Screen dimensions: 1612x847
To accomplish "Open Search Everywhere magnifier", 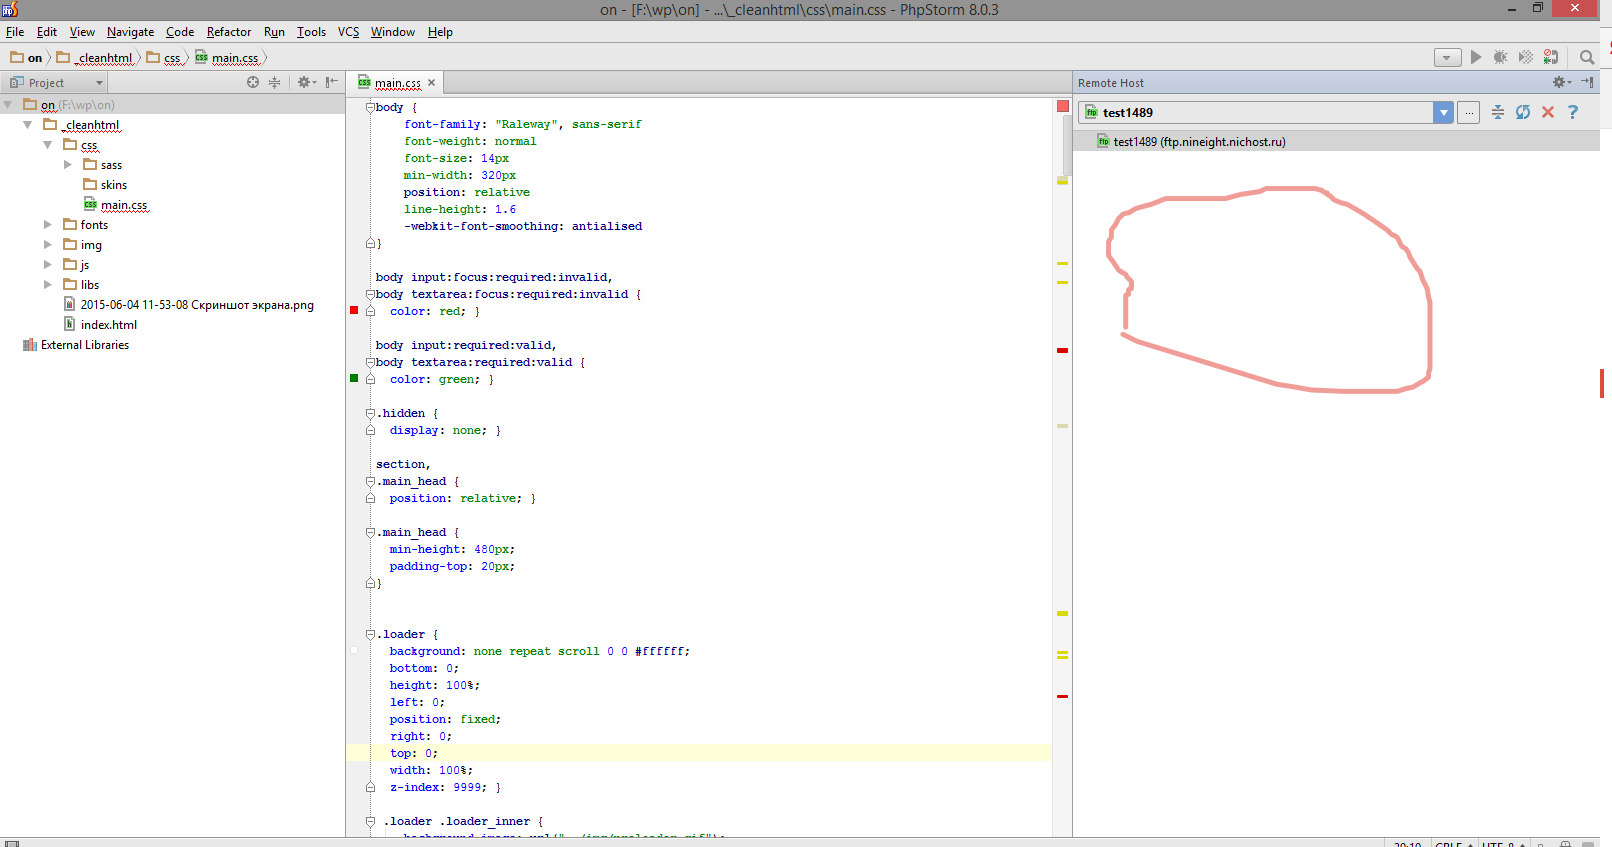I will [x=1587, y=57].
